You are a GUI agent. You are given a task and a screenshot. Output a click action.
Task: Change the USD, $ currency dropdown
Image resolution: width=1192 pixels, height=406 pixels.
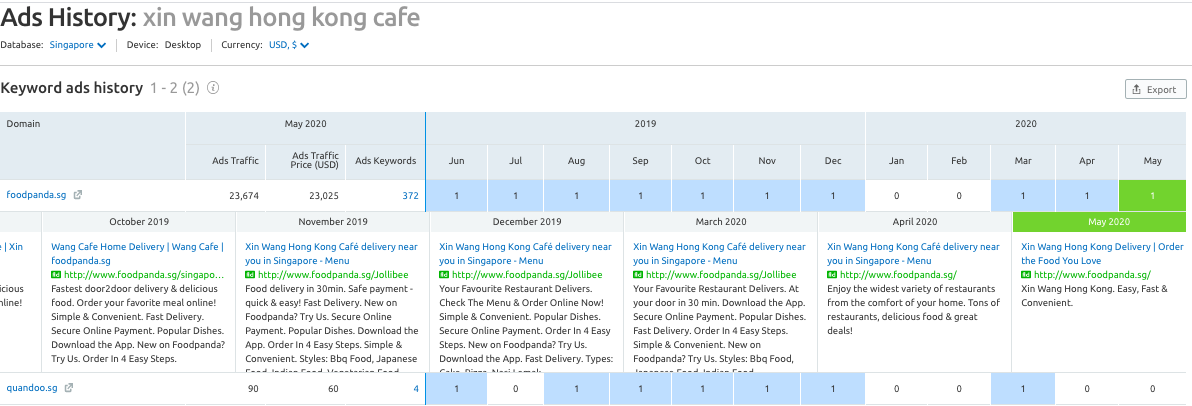[289, 45]
